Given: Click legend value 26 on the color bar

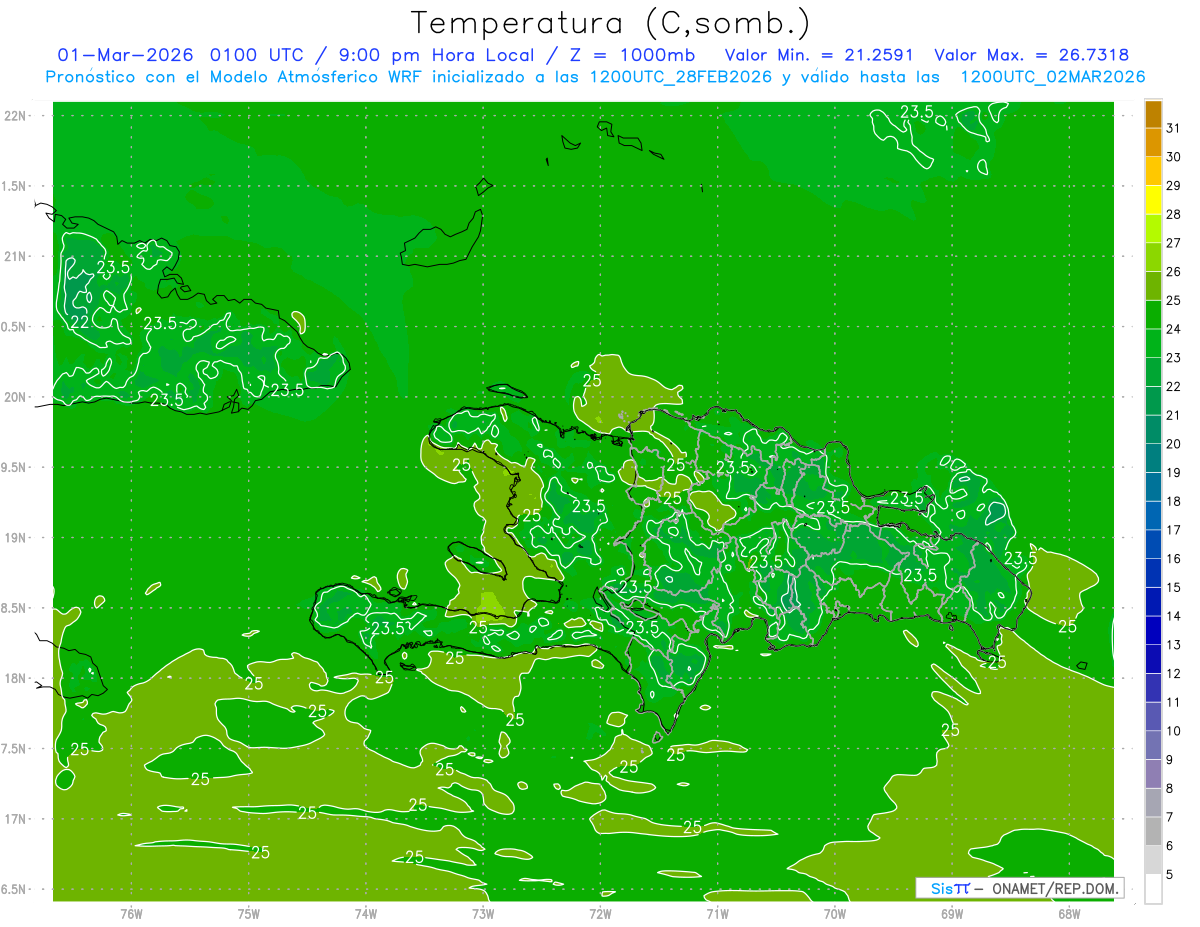Looking at the screenshot, I should (1174, 272).
